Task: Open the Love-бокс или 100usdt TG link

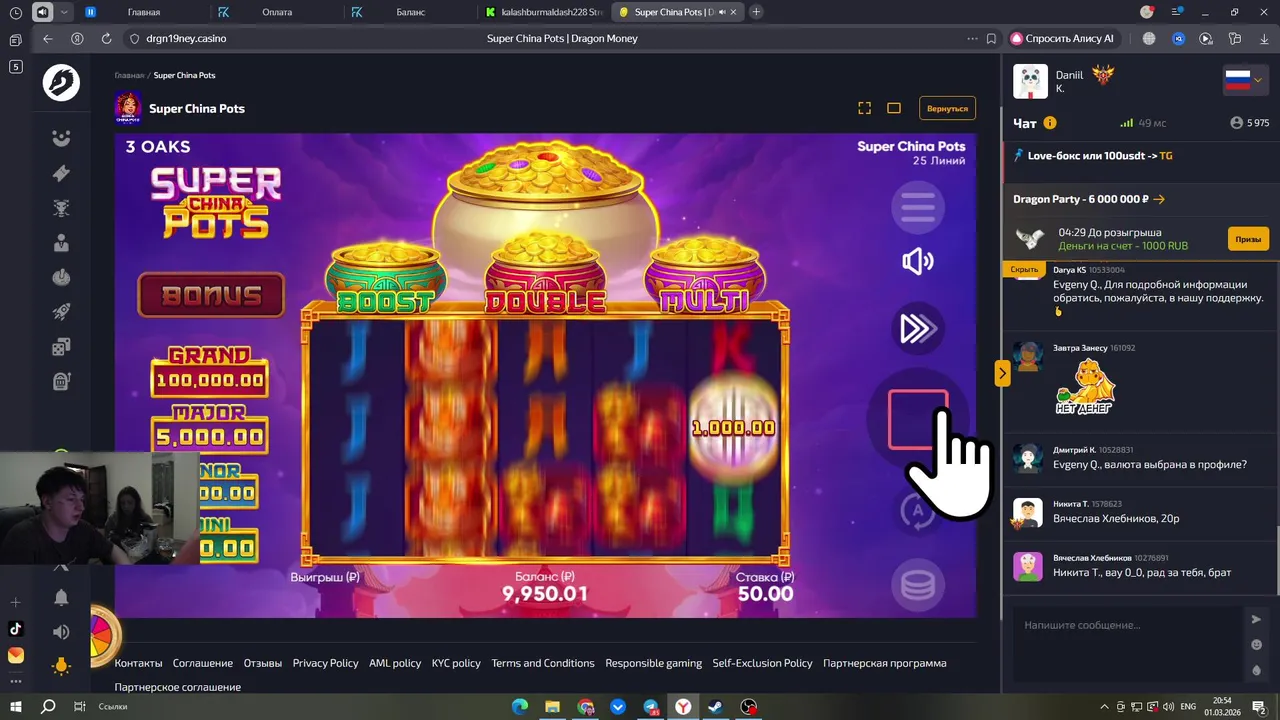Action: [1093, 156]
